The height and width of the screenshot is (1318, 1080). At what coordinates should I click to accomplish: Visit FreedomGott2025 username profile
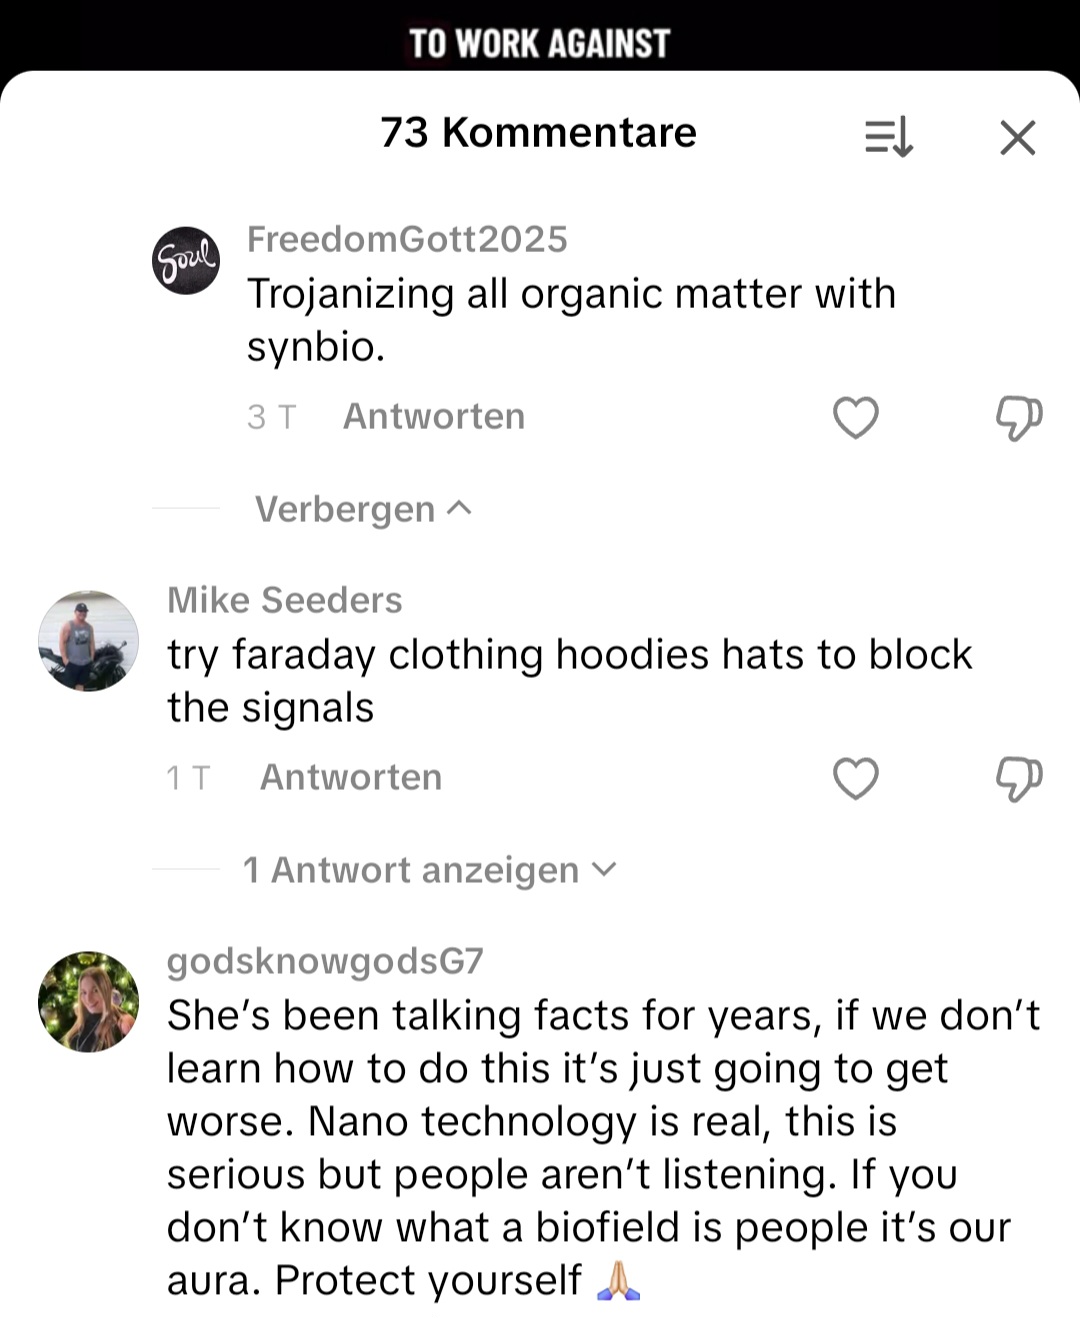pyautogui.click(x=406, y=239)
